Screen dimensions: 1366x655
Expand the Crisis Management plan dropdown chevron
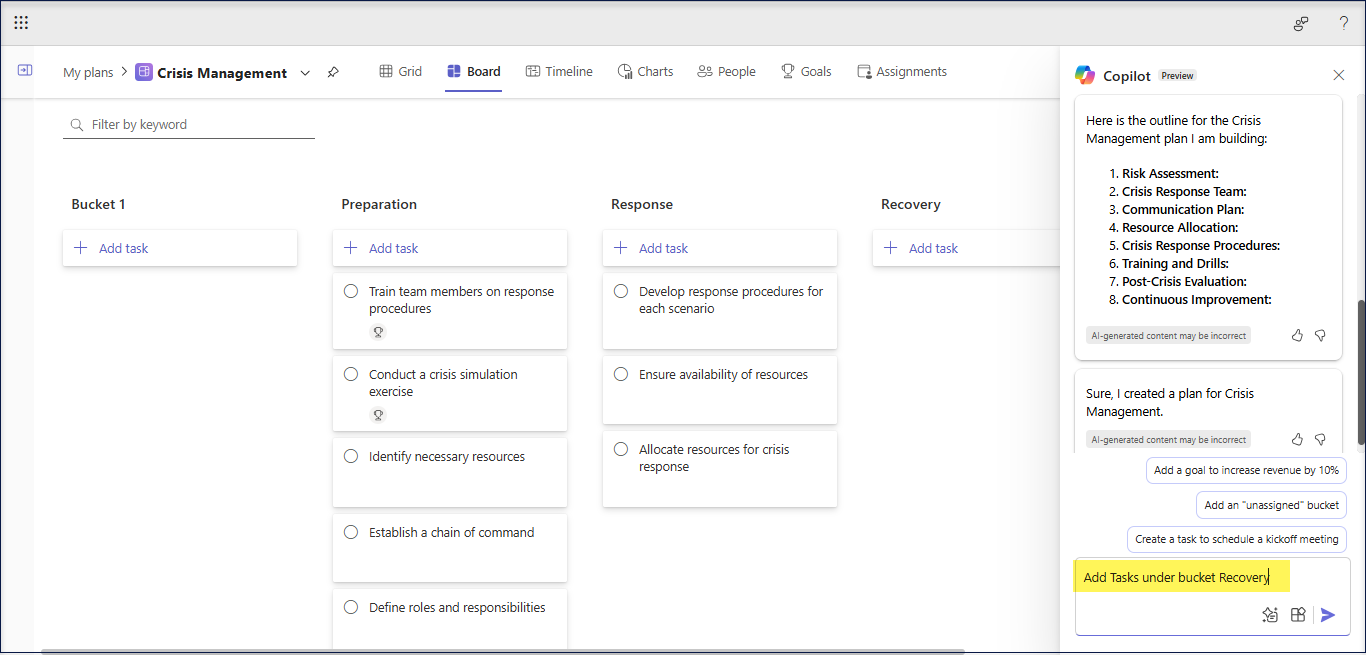(305, 72)
